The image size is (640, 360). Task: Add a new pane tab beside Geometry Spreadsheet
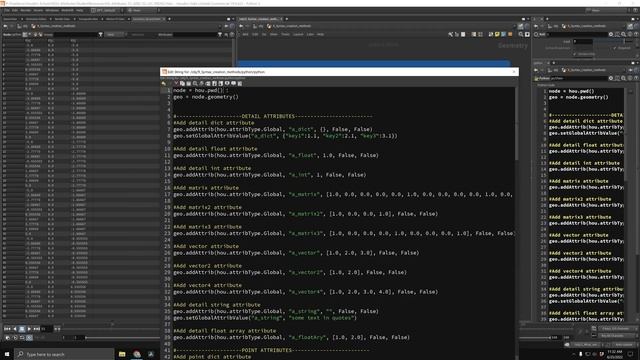click(x=169, y=19)
